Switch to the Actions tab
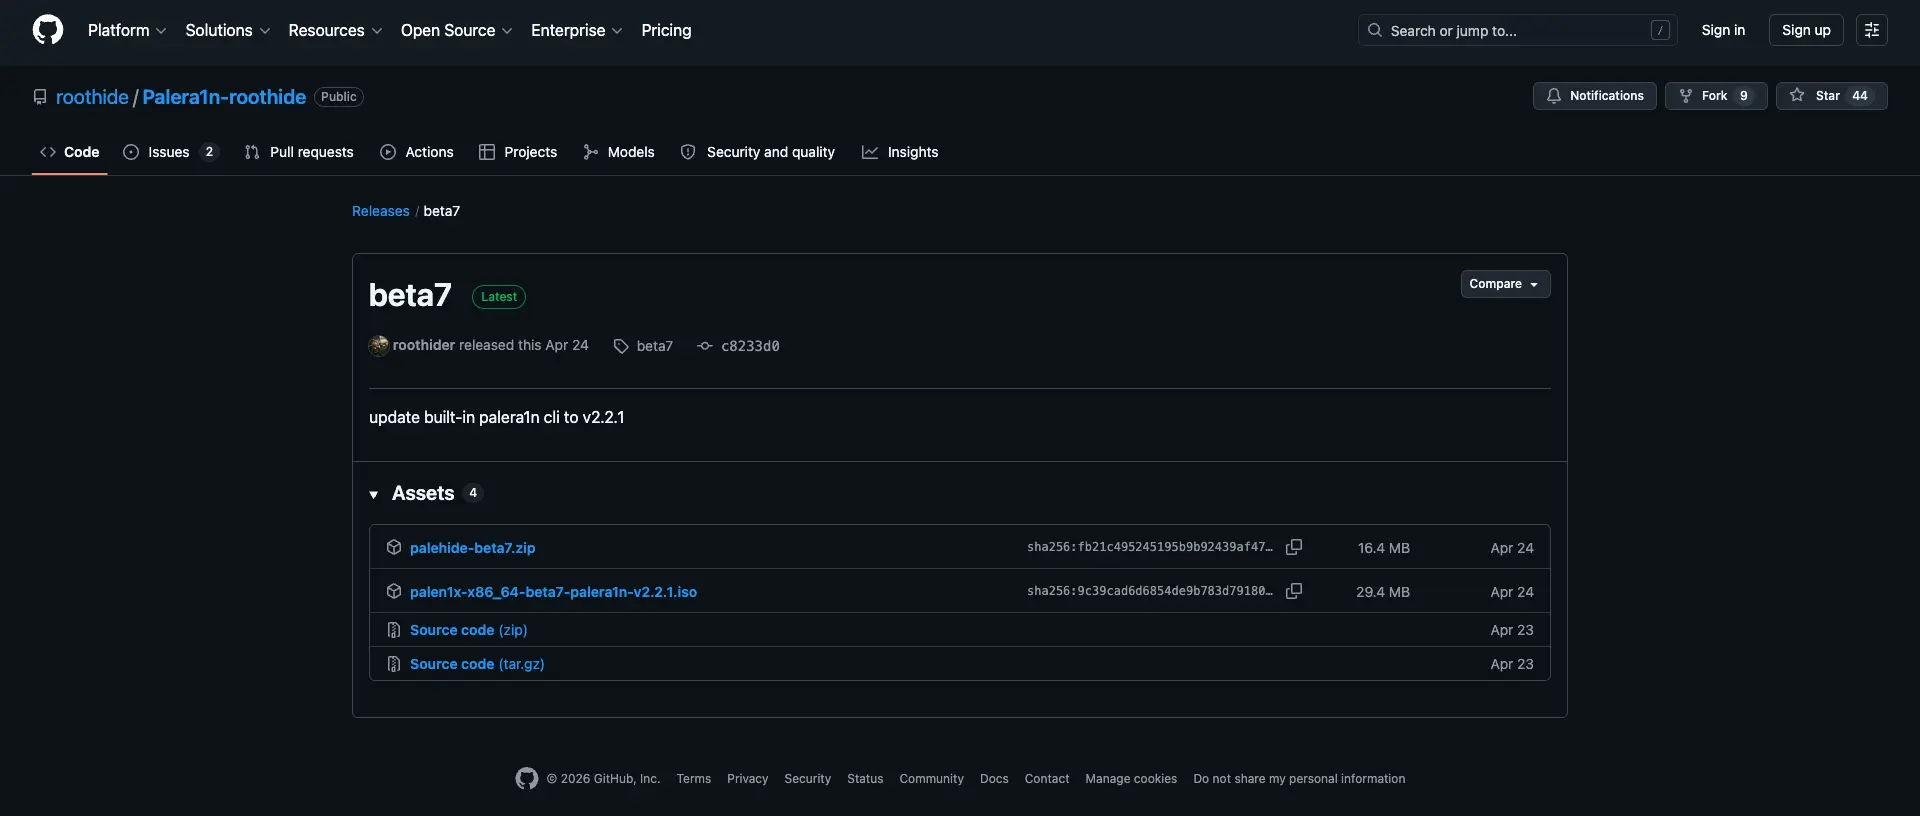The width and height of the screenshot is (1920, 816). [416, 152]
